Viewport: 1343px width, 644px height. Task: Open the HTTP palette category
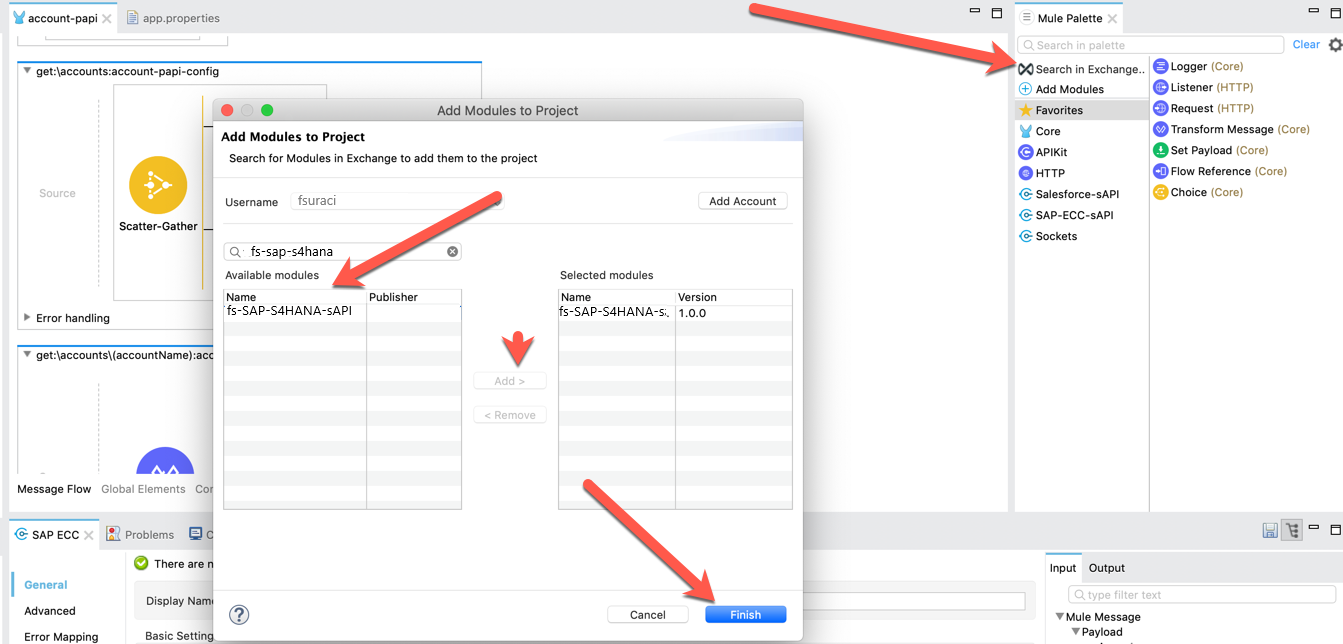click(x=1042, y=173)
